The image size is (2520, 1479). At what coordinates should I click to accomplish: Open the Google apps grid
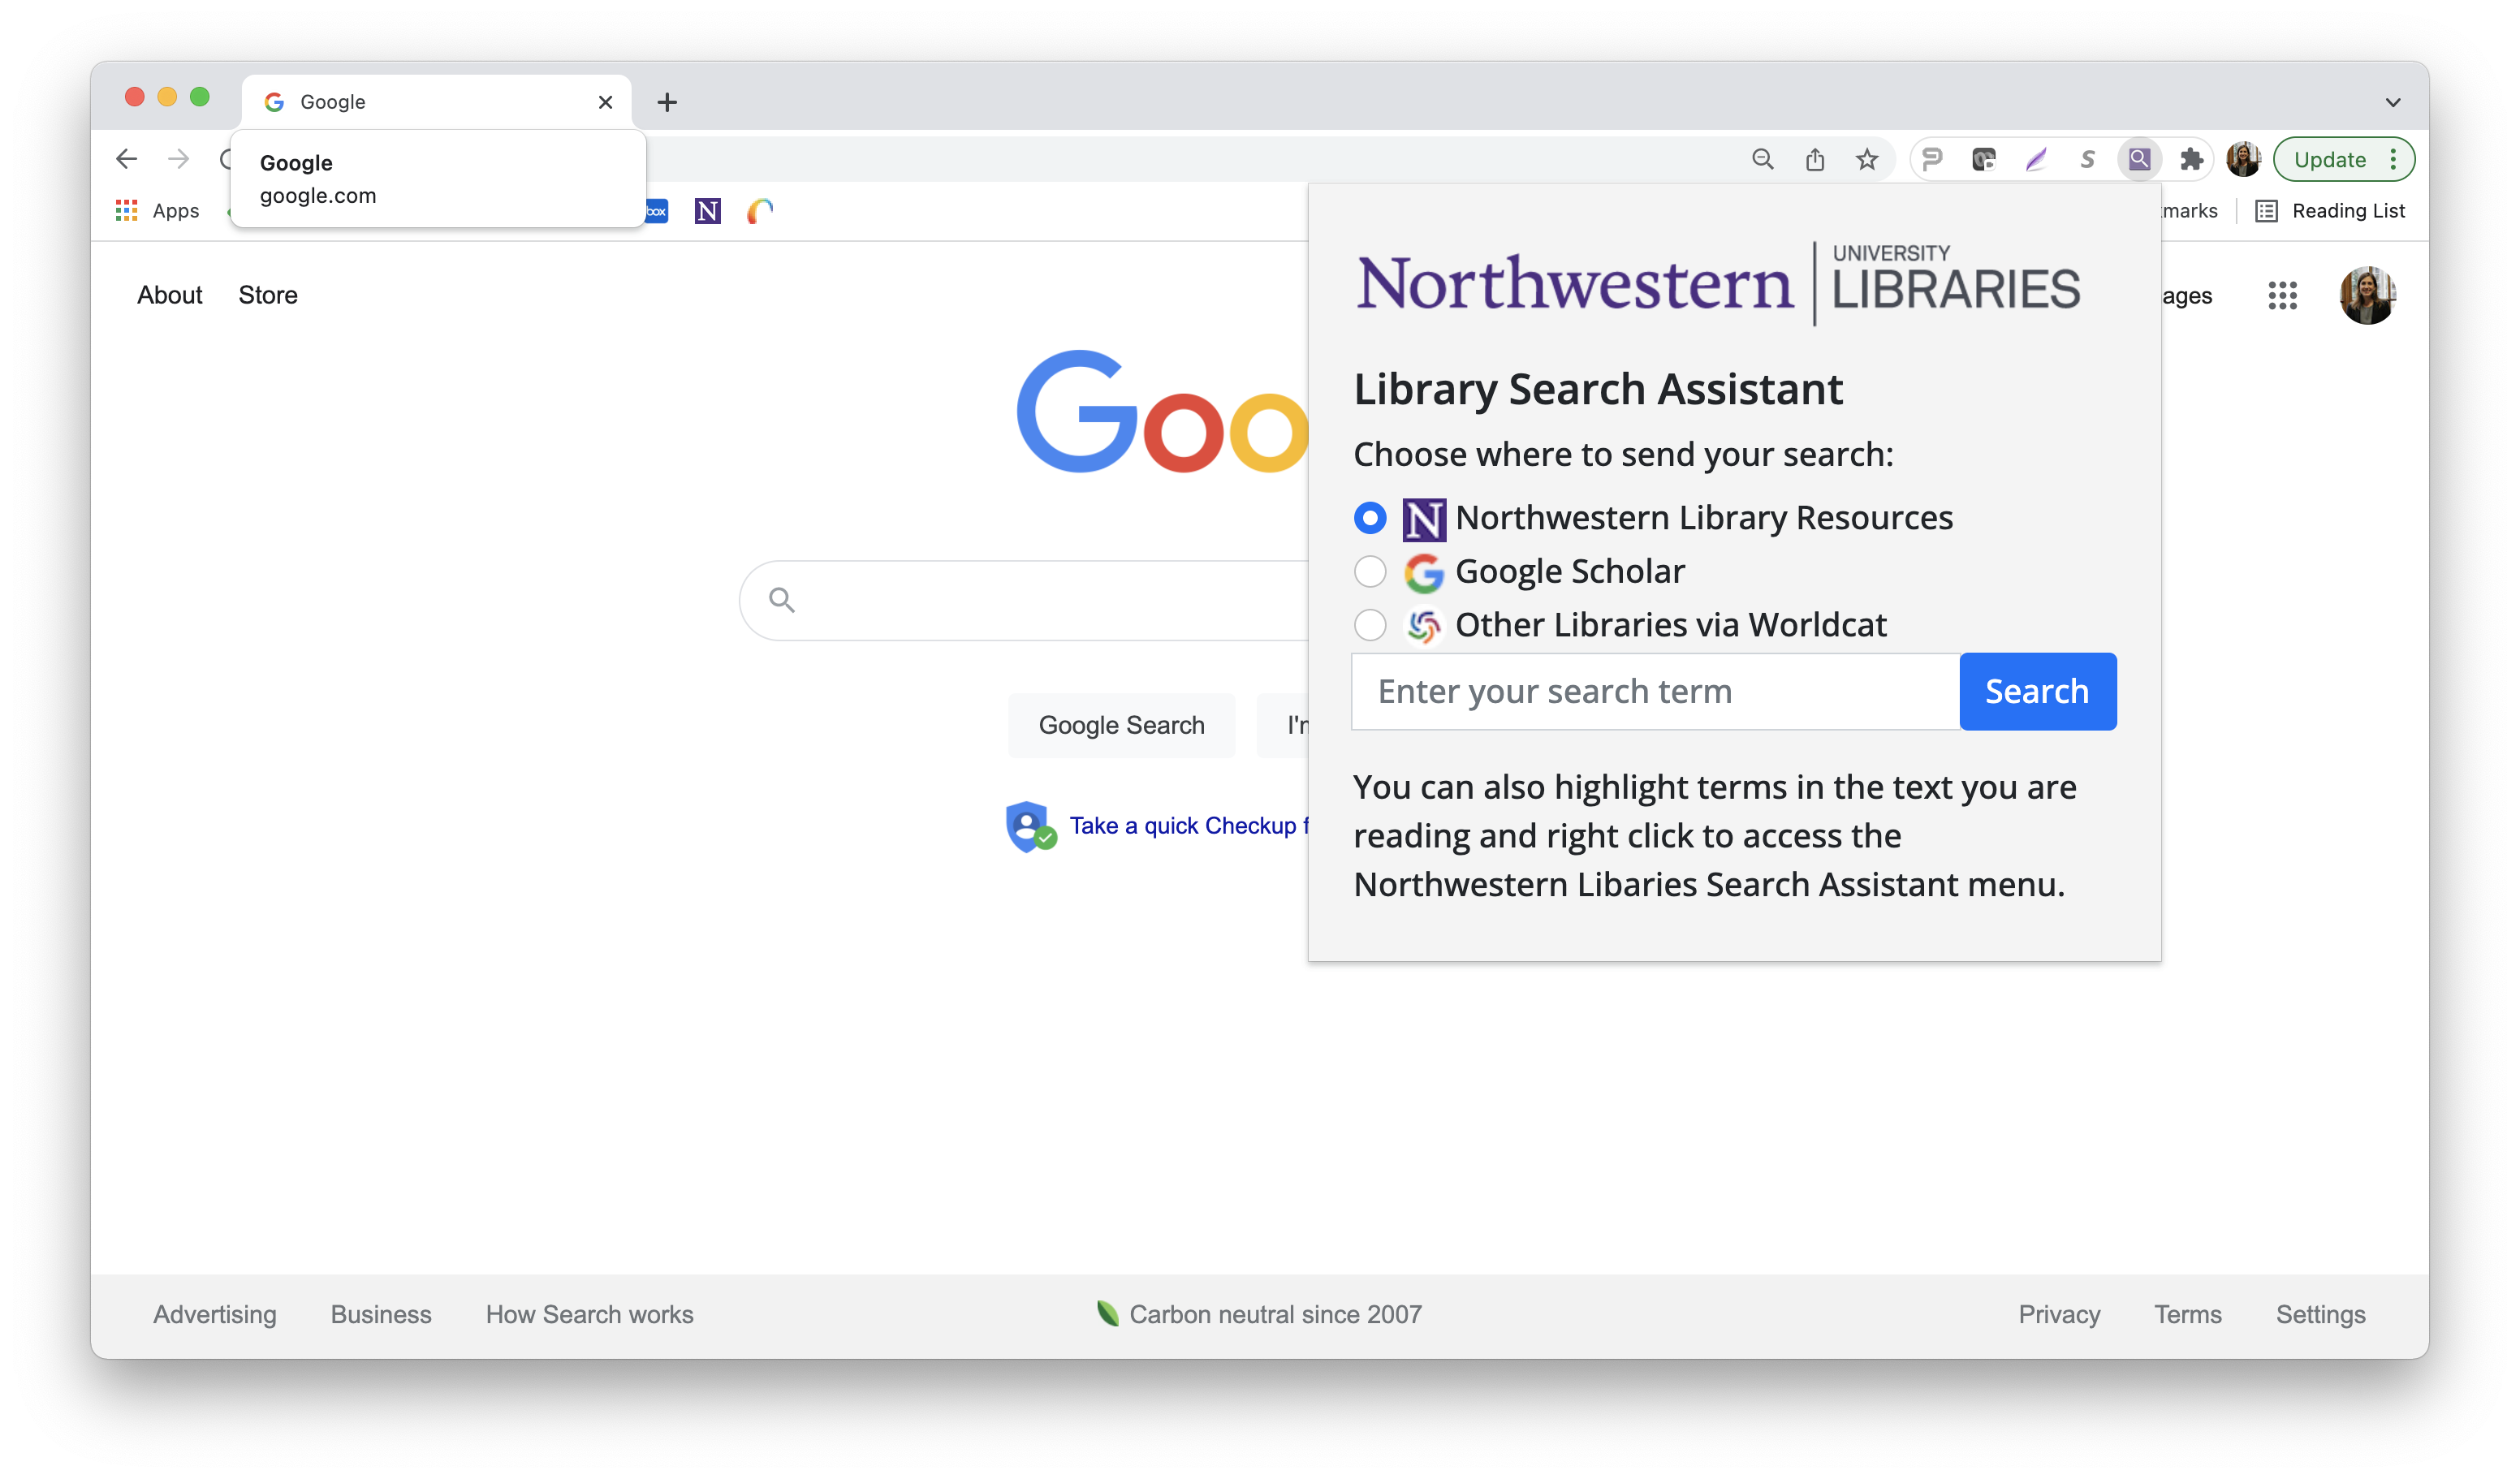tap(2282, 295)
